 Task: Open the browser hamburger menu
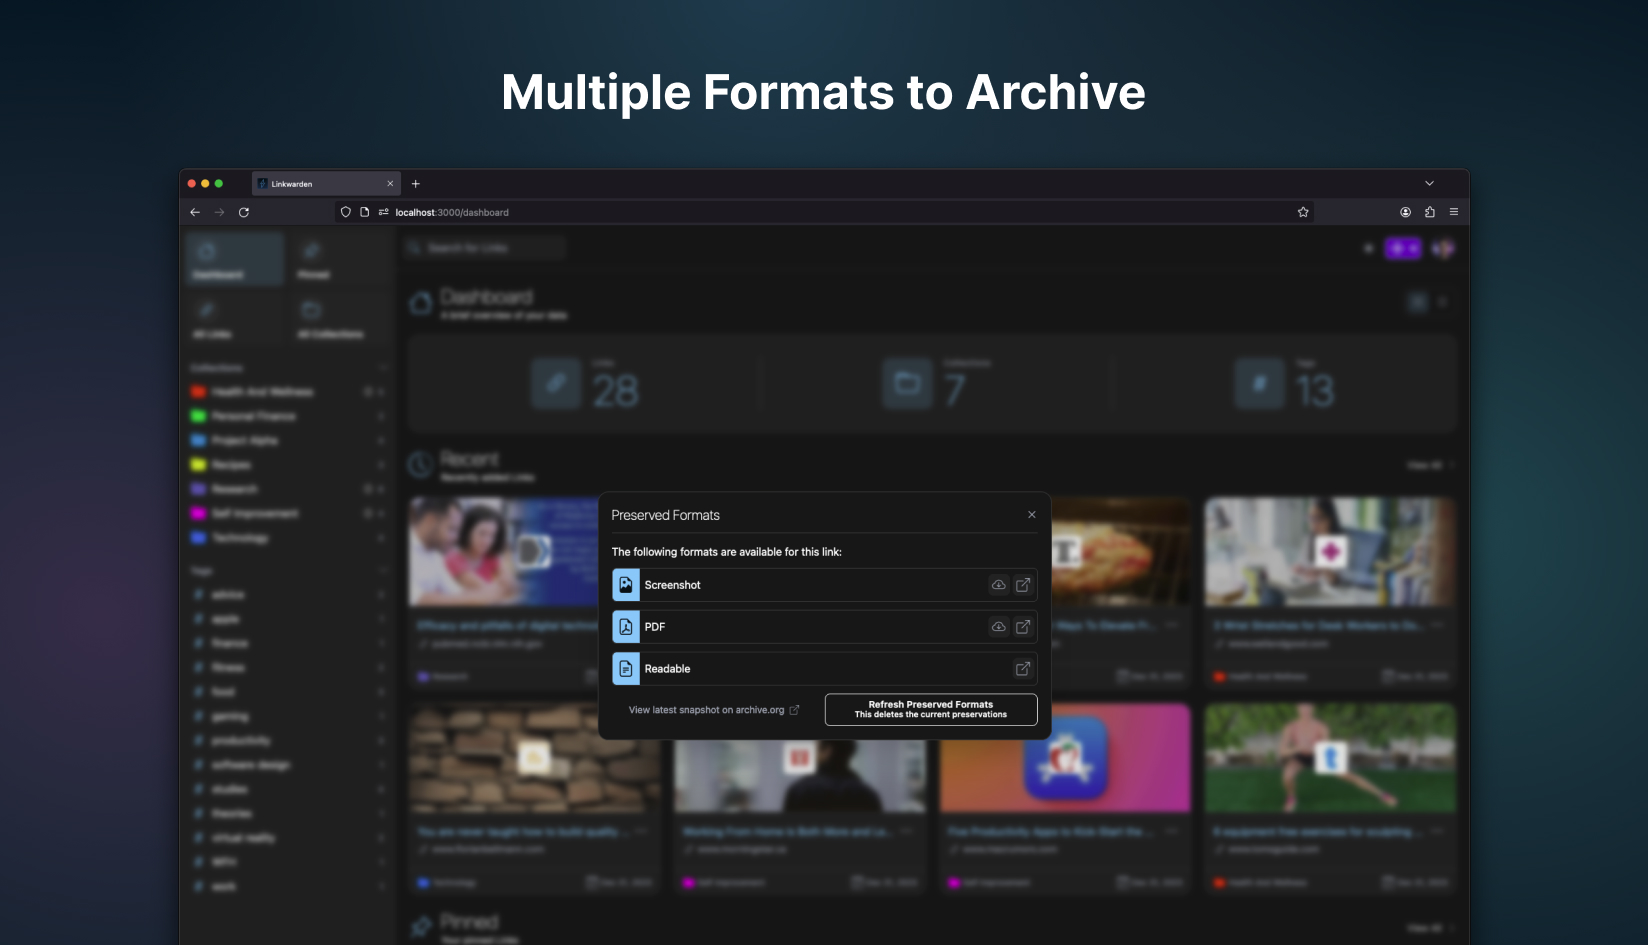coord(1453,212)
